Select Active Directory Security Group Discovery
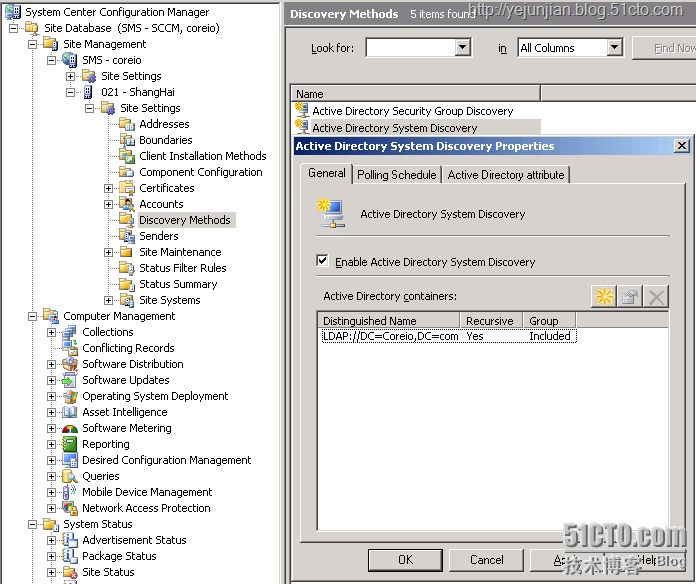This screenshot has width=696, height=584. (412, 111)
